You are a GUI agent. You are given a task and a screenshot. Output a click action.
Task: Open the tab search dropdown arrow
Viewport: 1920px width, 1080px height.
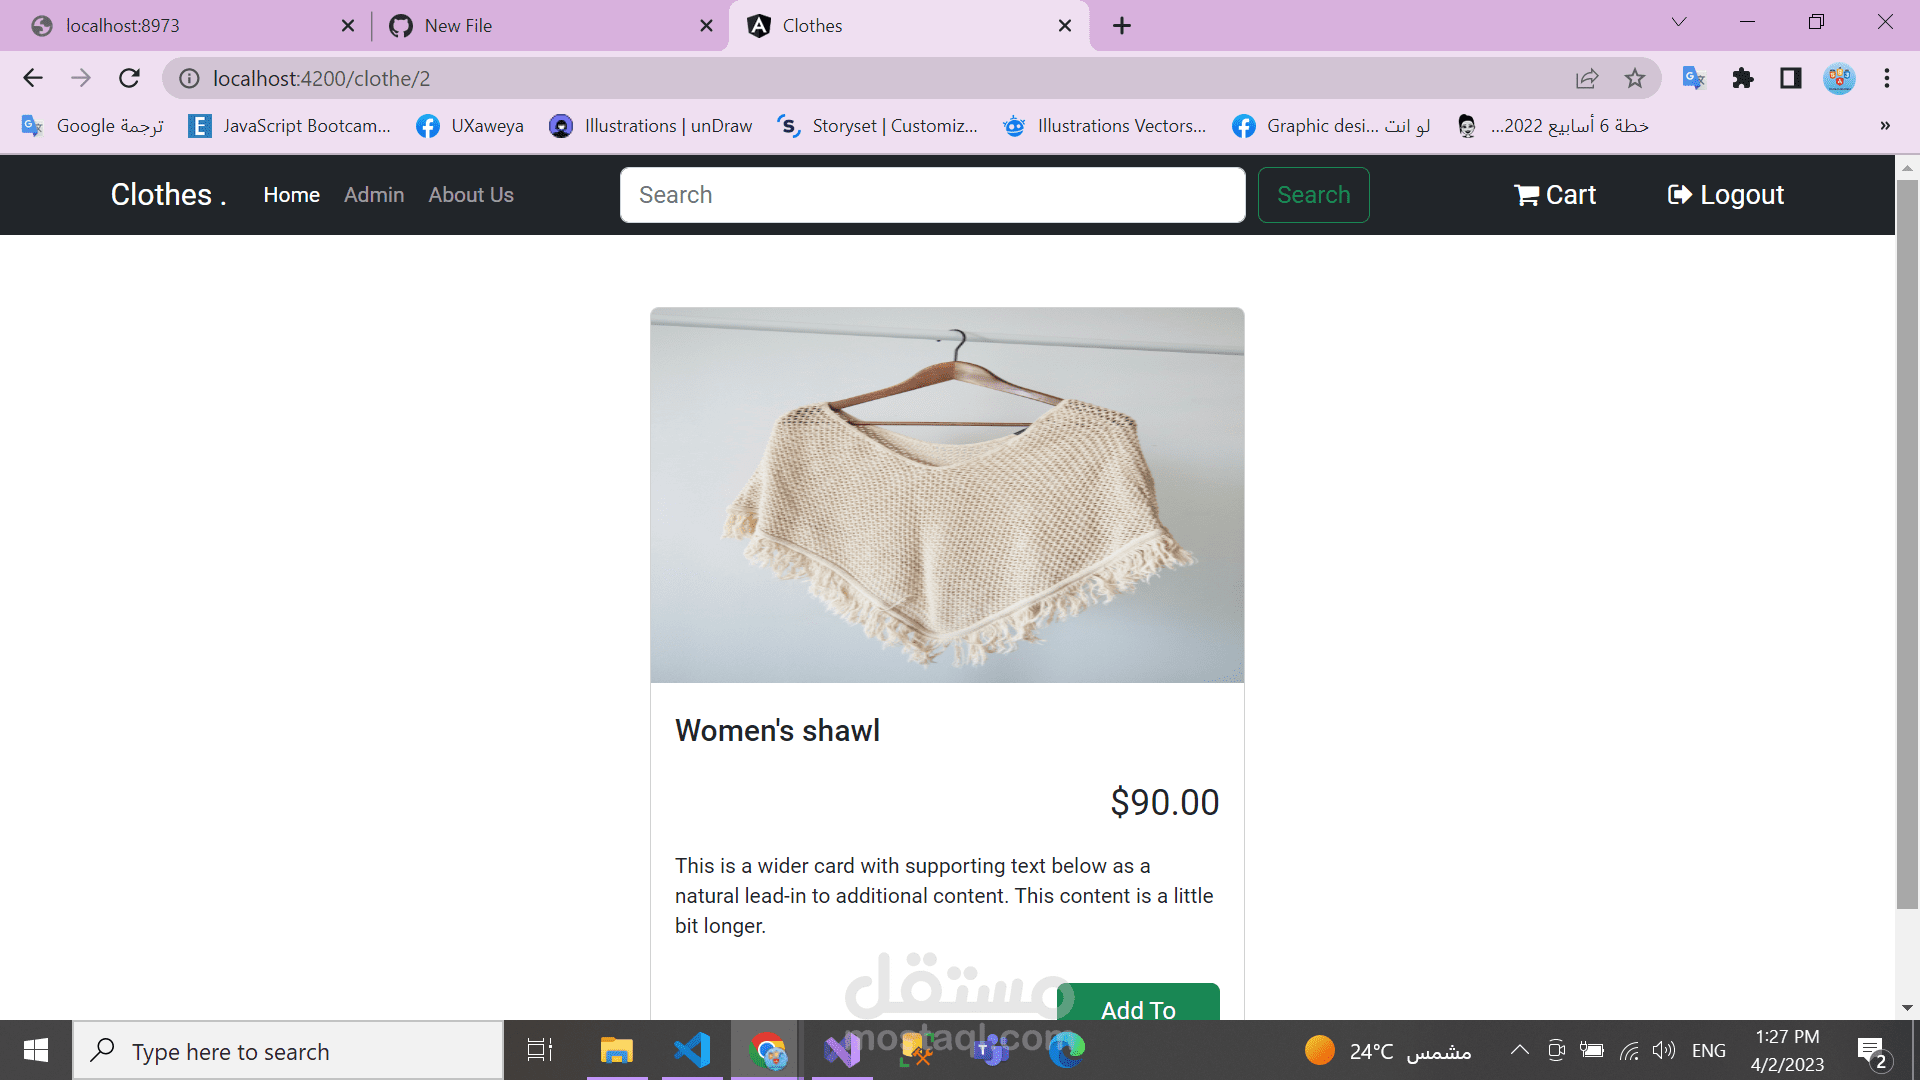point(1679,22)
